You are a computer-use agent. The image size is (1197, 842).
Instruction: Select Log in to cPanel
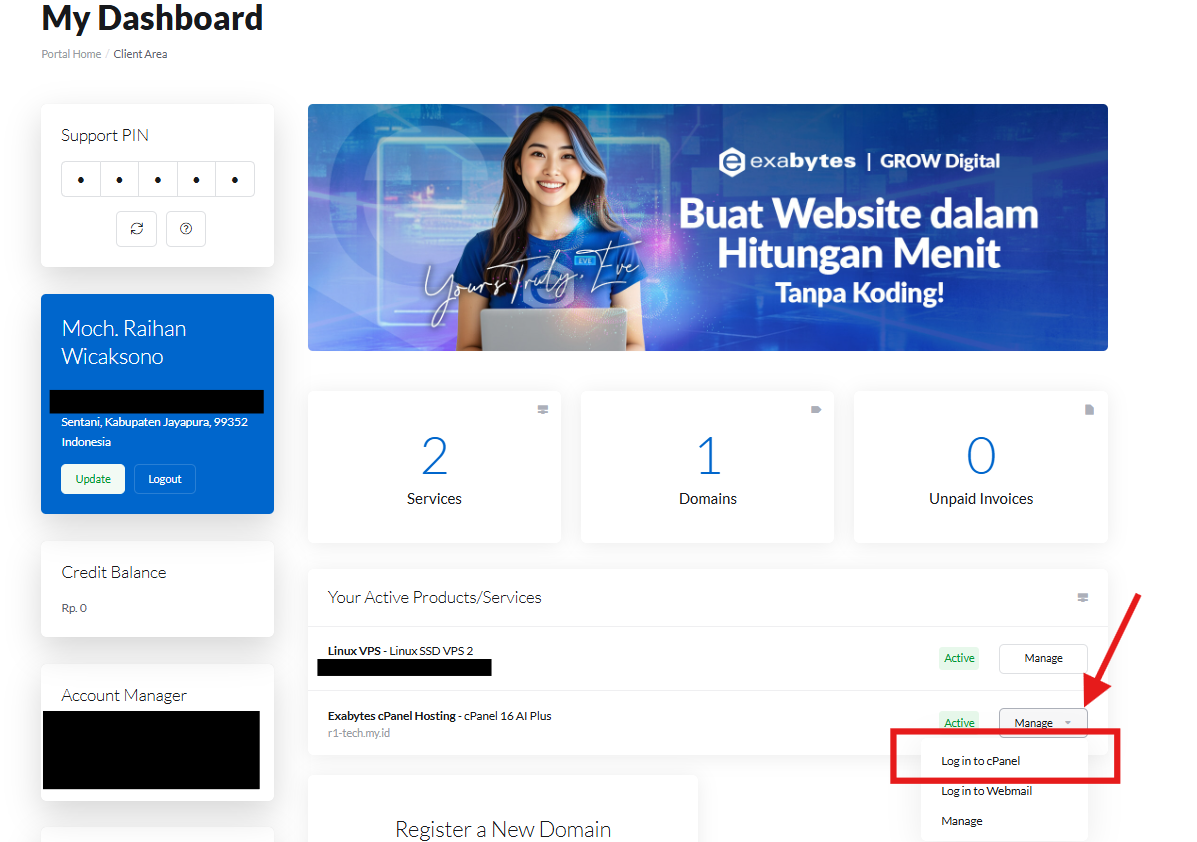[980, 761]
